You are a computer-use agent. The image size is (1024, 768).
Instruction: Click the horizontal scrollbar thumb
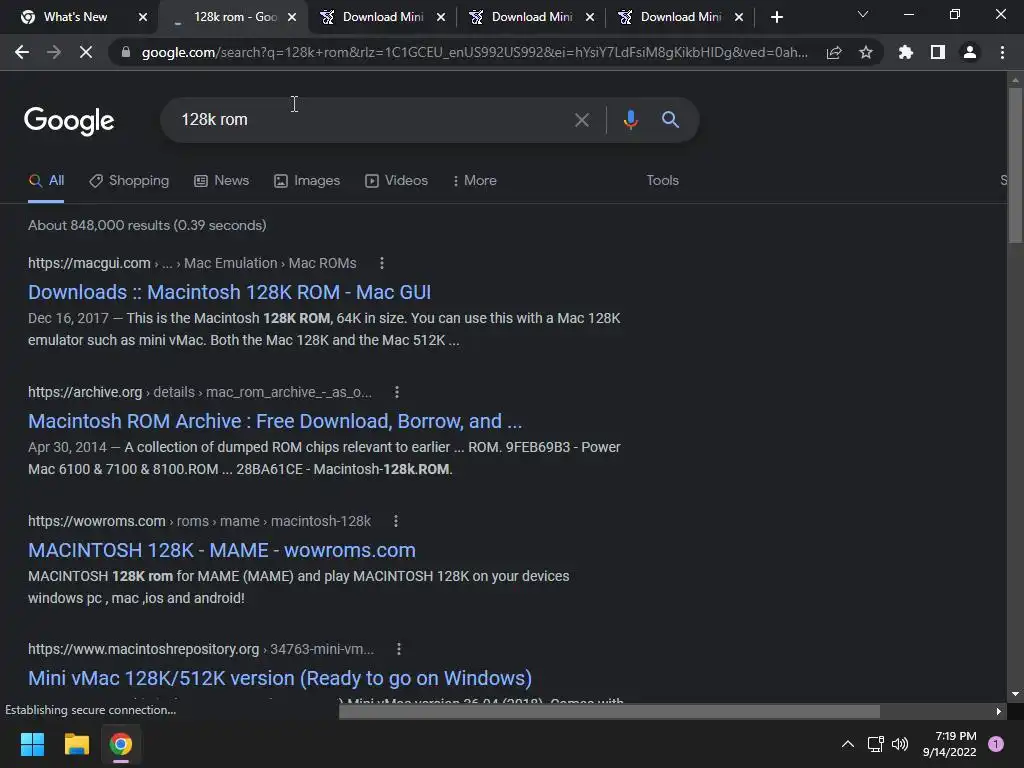[x=609, y=711]
